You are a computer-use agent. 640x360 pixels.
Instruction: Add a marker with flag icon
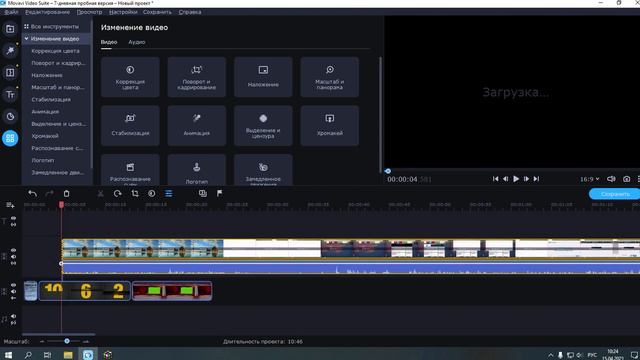(x=220, y=193)
